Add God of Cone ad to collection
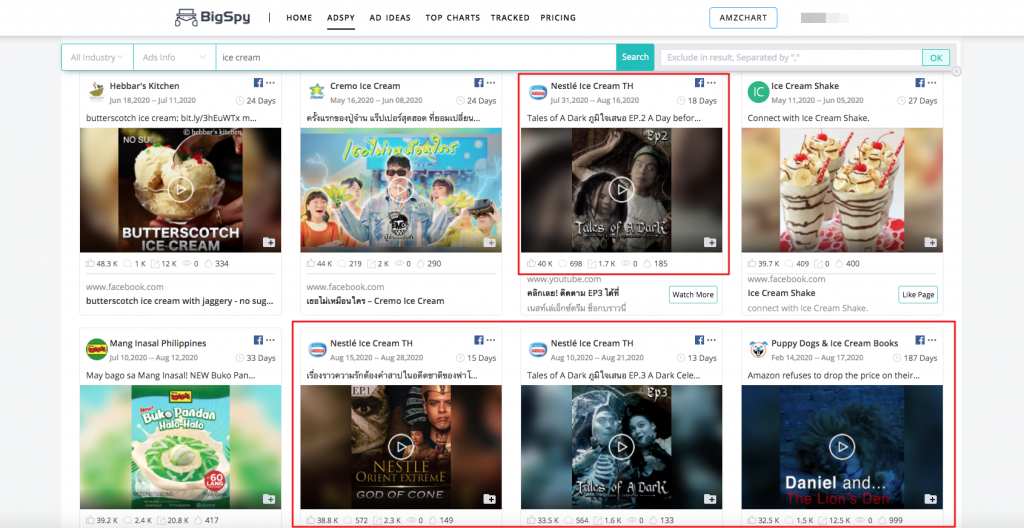Screen dimensions: 1024x528 click(490, 499)
